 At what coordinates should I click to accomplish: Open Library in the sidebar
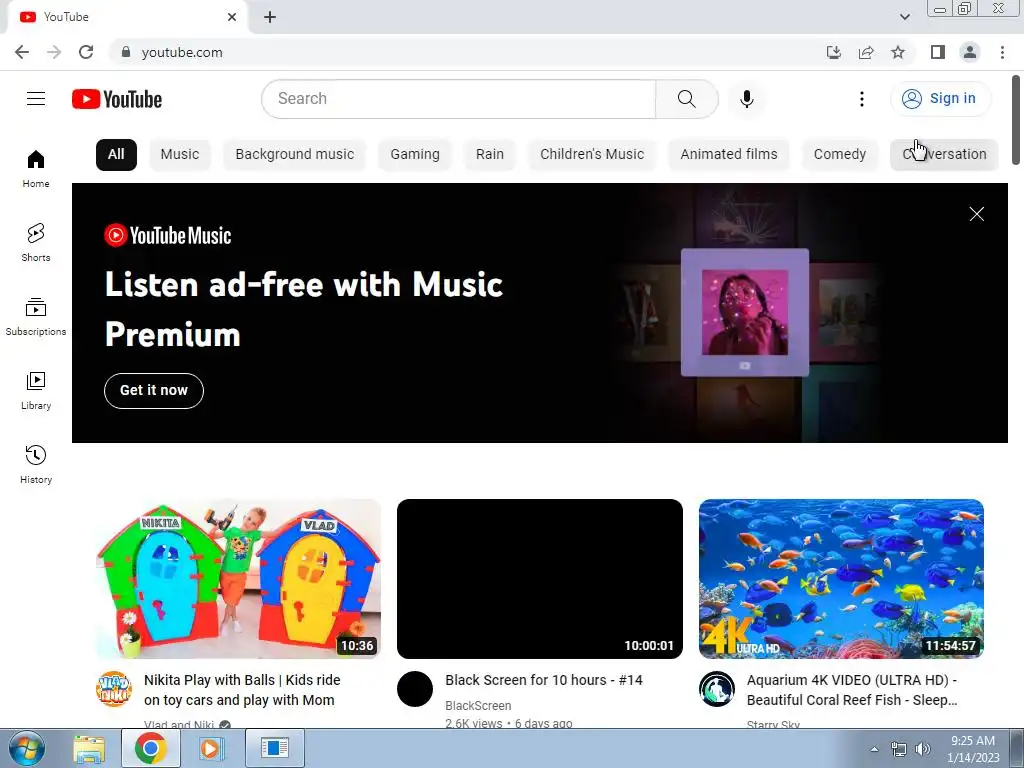pyautogui.click(x=36, y=390)
